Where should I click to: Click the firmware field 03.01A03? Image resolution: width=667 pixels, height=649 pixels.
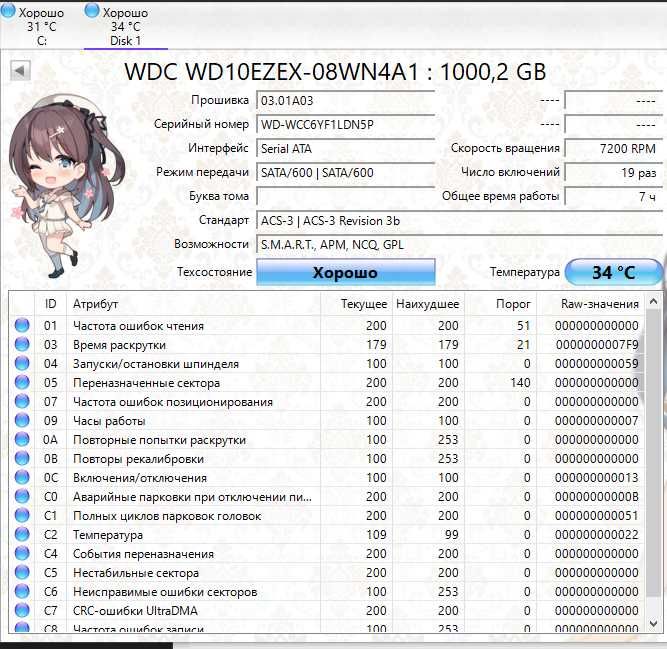[x=345, y=101]
